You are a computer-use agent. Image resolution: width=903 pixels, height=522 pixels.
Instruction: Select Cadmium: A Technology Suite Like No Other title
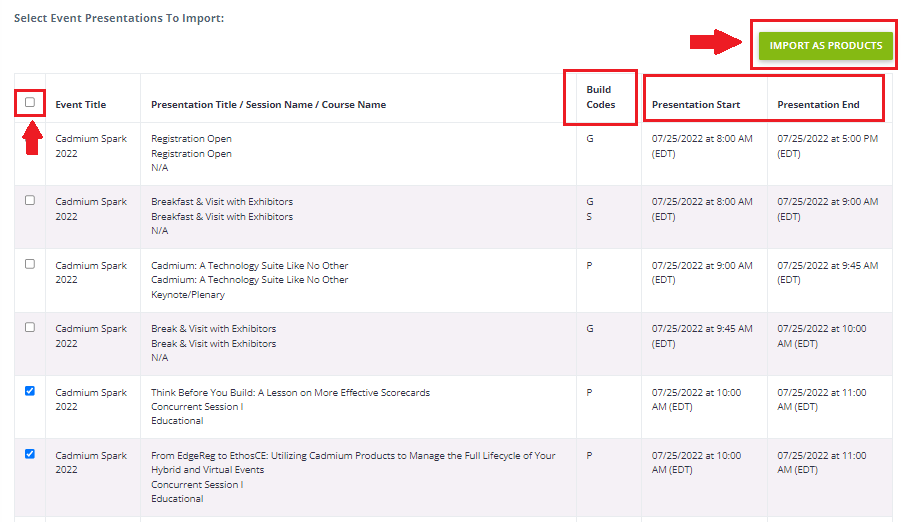pos(249,266)
